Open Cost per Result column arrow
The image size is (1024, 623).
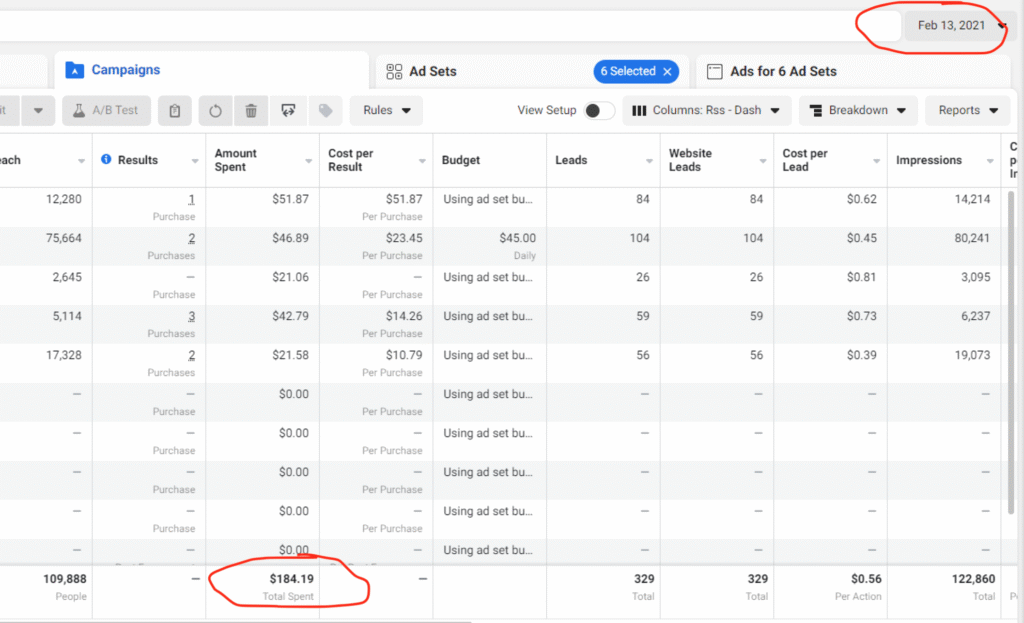(x=422, y=161)
